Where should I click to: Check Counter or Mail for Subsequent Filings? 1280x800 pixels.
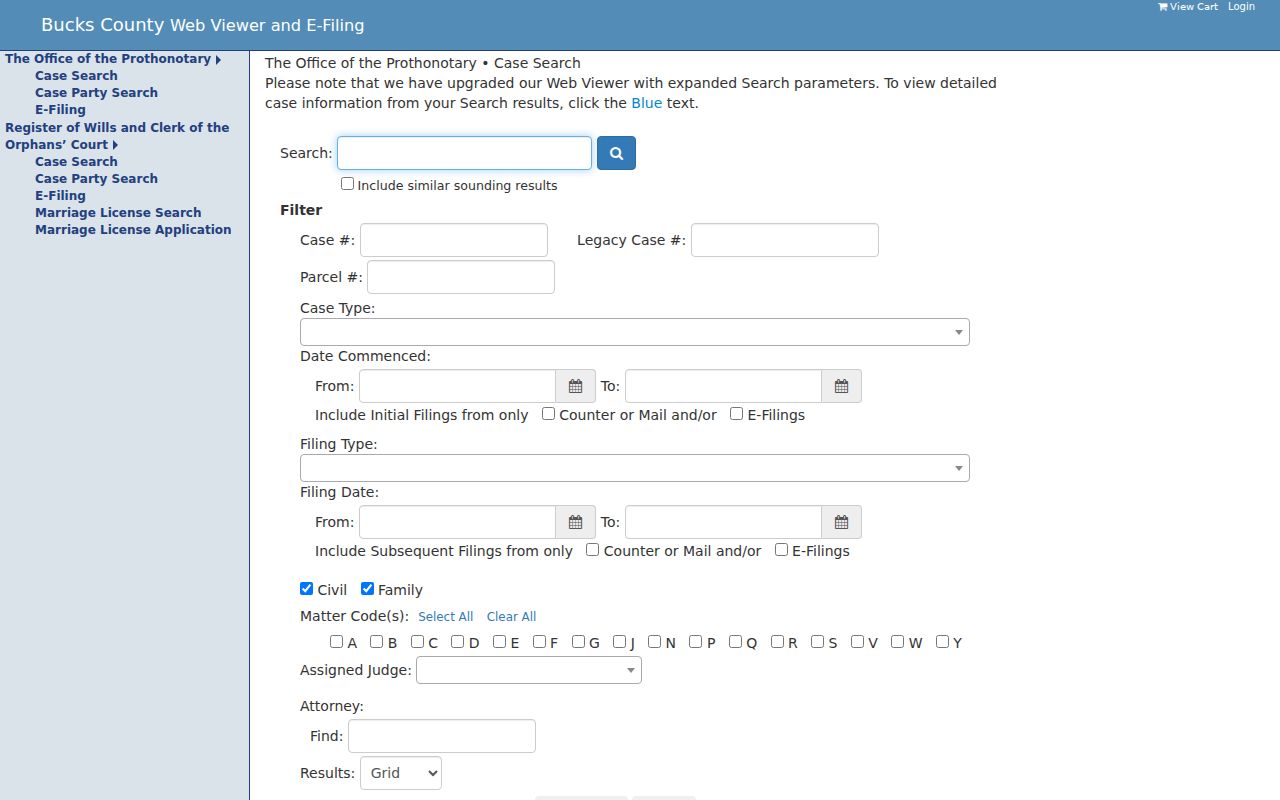pyautogui.click(x=592, y=550)
